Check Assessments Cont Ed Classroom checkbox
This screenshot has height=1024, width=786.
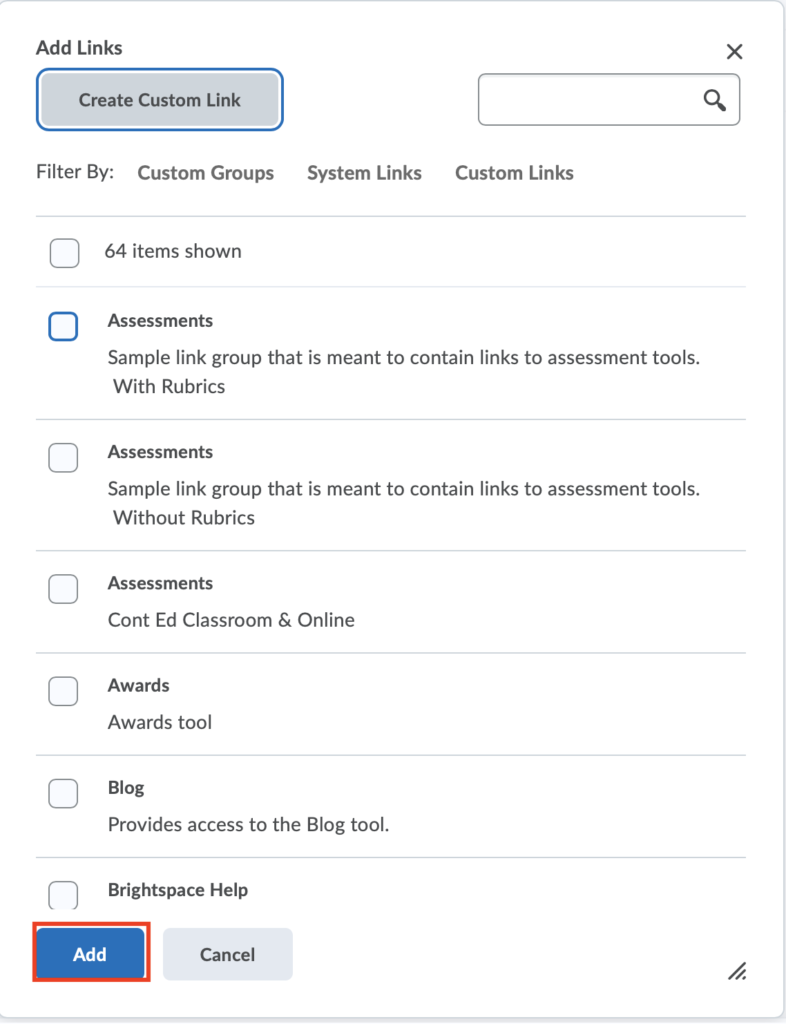pyautogui.click(x=63, y=588)
